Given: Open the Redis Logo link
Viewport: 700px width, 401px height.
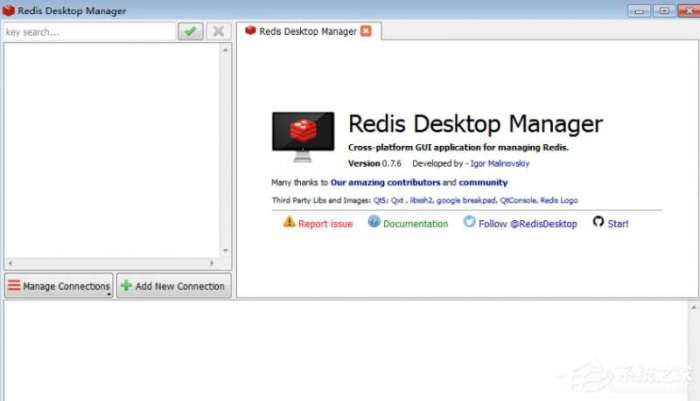Looking at the screenshot, I should 559,200.
